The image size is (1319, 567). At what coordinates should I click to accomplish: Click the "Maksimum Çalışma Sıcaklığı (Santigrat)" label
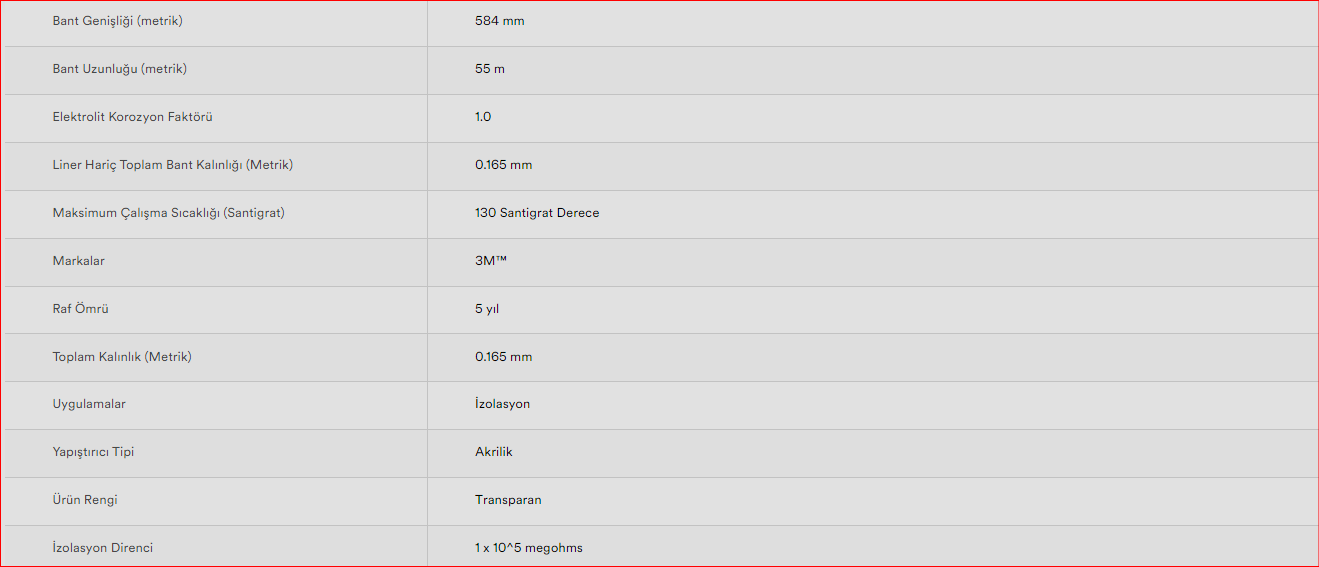[x=168, y=213]
